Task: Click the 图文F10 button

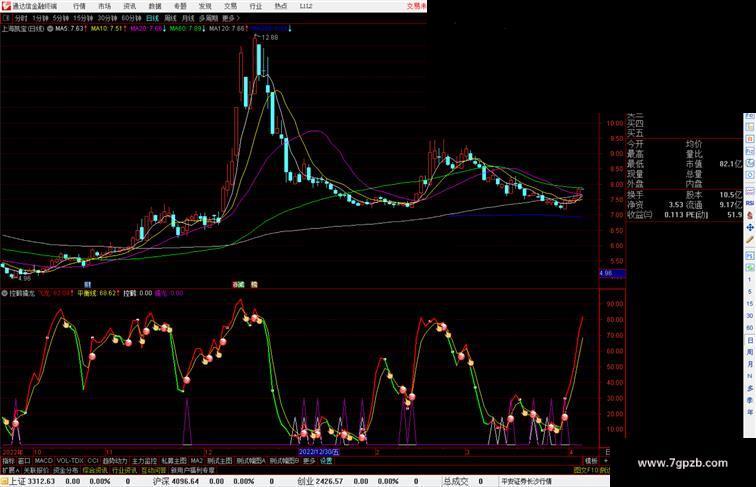Action: (586, 470)
